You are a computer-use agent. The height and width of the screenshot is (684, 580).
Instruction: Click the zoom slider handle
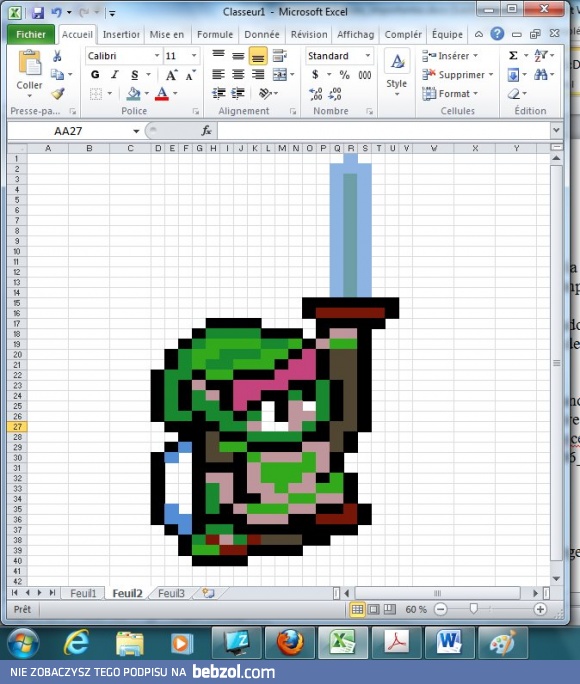click(x=474, y=609)
